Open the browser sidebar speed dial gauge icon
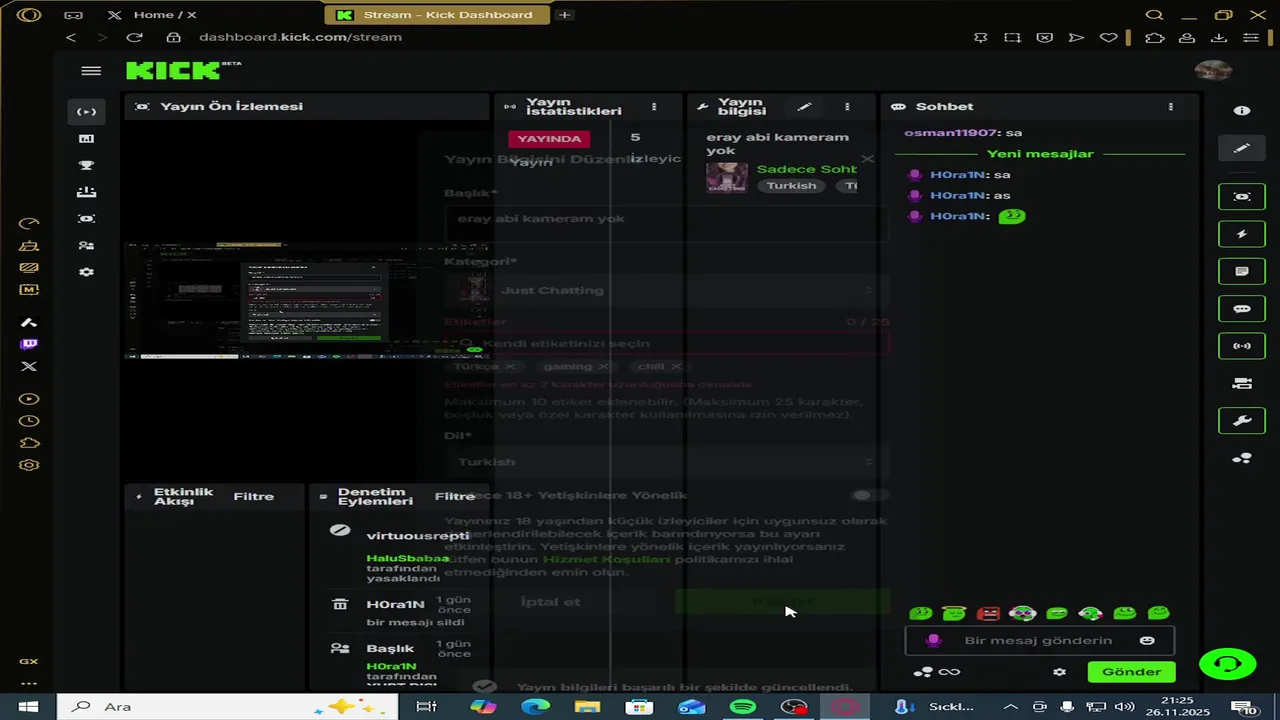Viewport: 1280px width, 720px height. [29, 224]
